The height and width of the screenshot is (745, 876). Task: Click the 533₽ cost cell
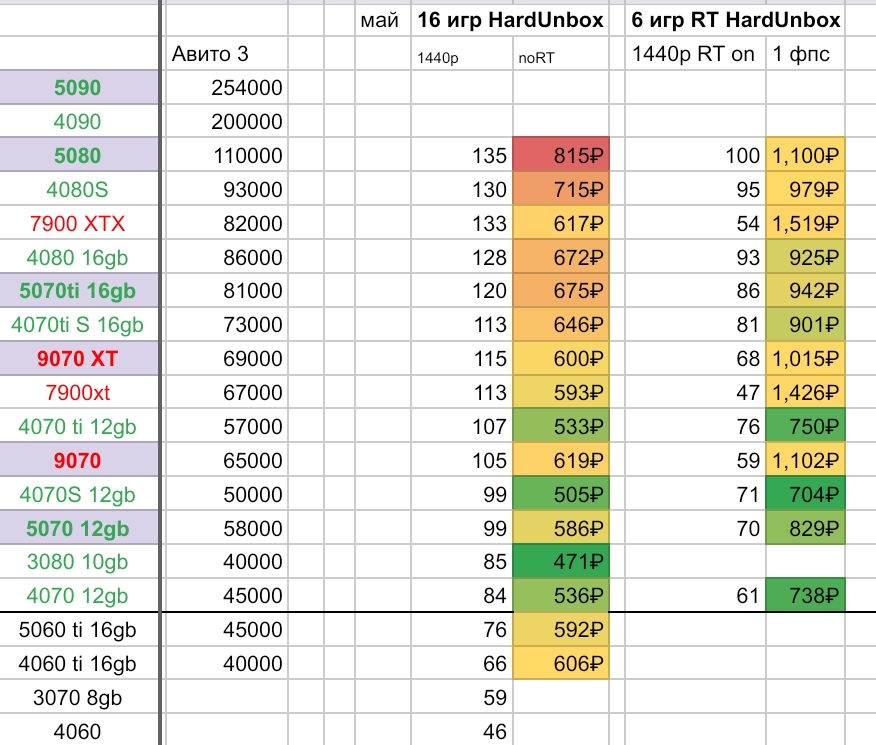(x=561, y=427)
